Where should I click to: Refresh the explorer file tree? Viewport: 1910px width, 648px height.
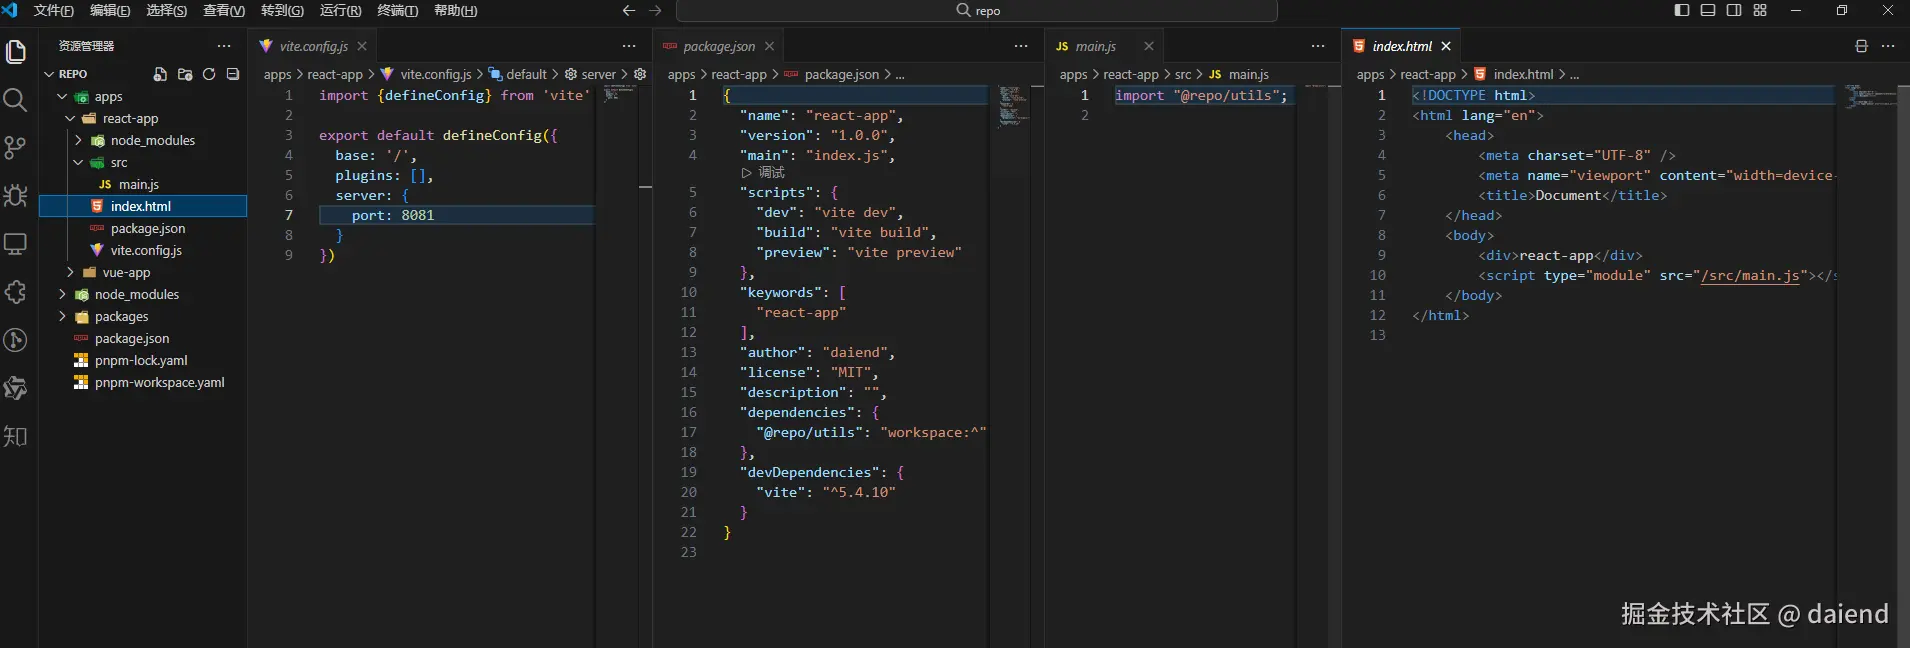tap(209, 74)
